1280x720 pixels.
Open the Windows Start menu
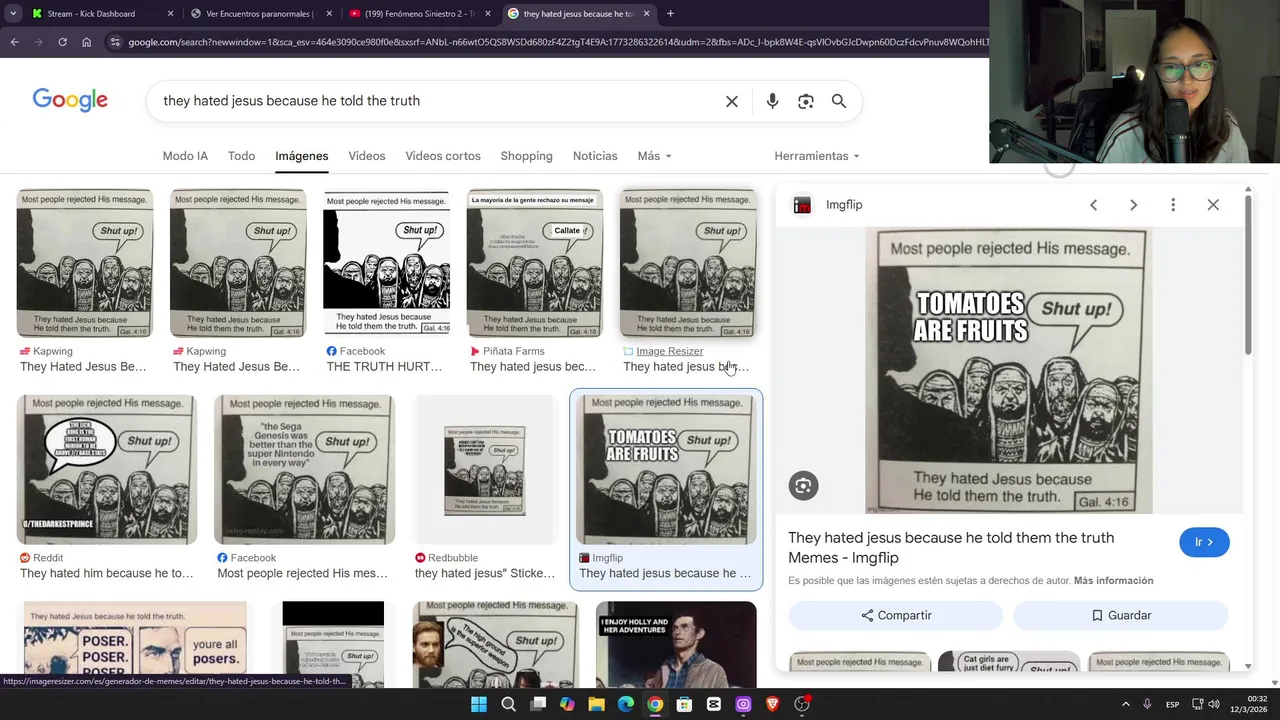click(x=479, y=704)
